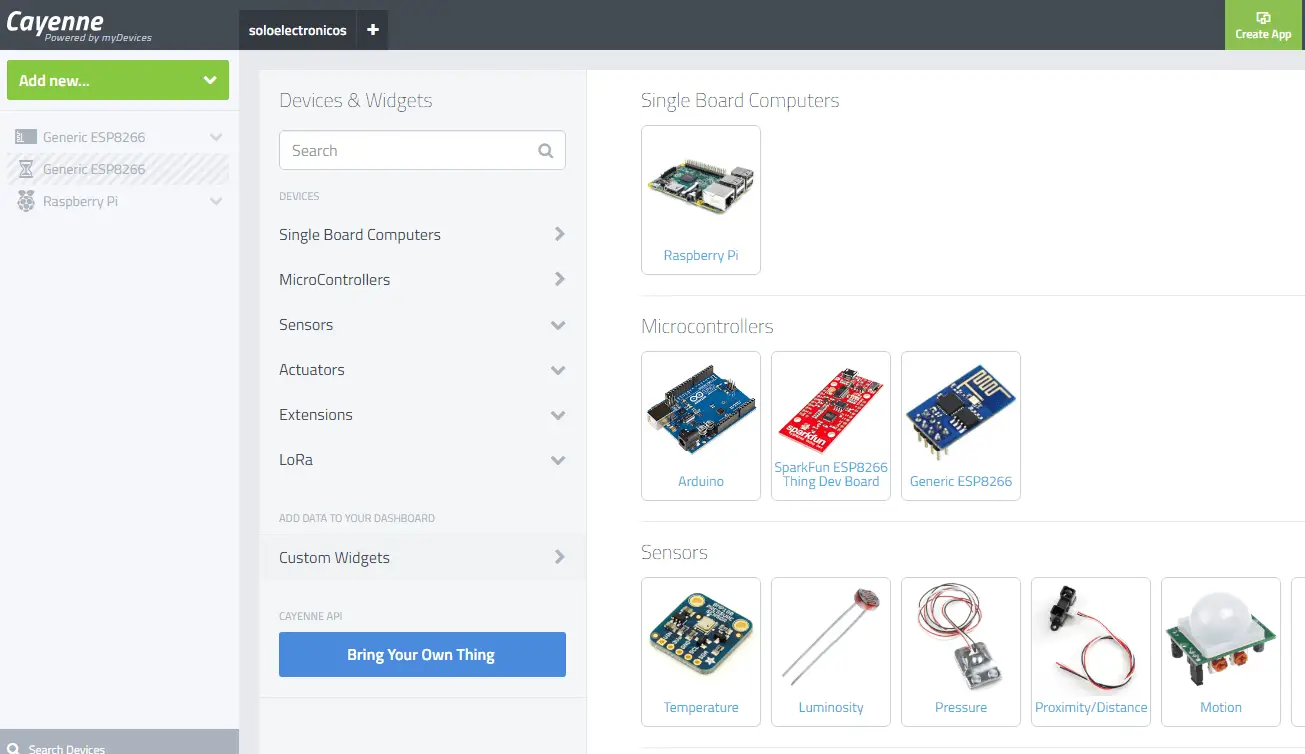Click the Search field in Devices & Widgets

click(422, 151)
